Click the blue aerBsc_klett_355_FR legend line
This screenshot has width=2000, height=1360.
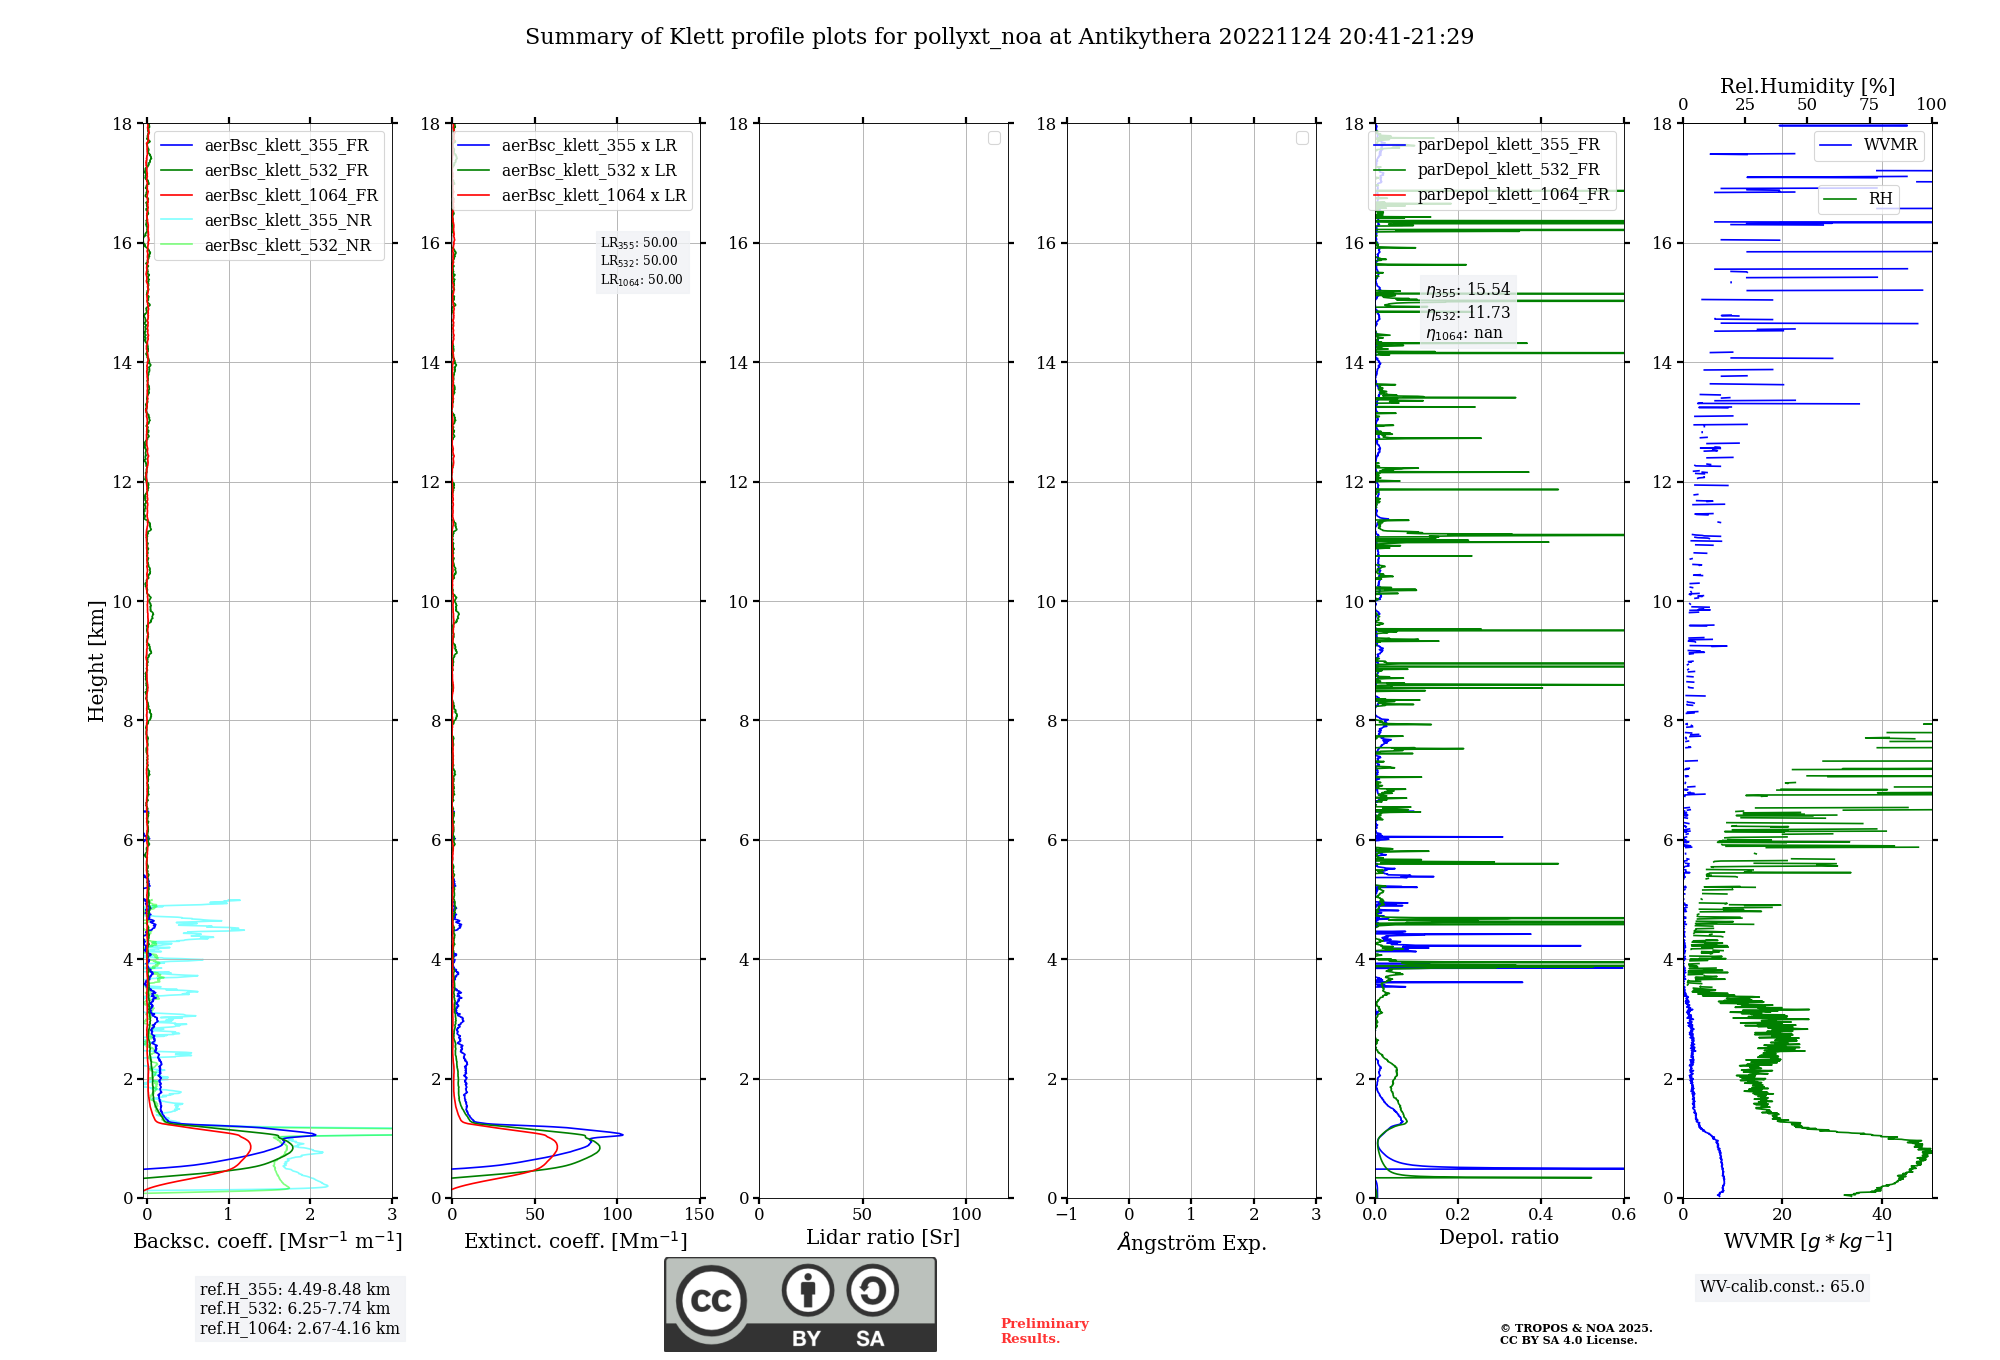[x=176, y=146]
